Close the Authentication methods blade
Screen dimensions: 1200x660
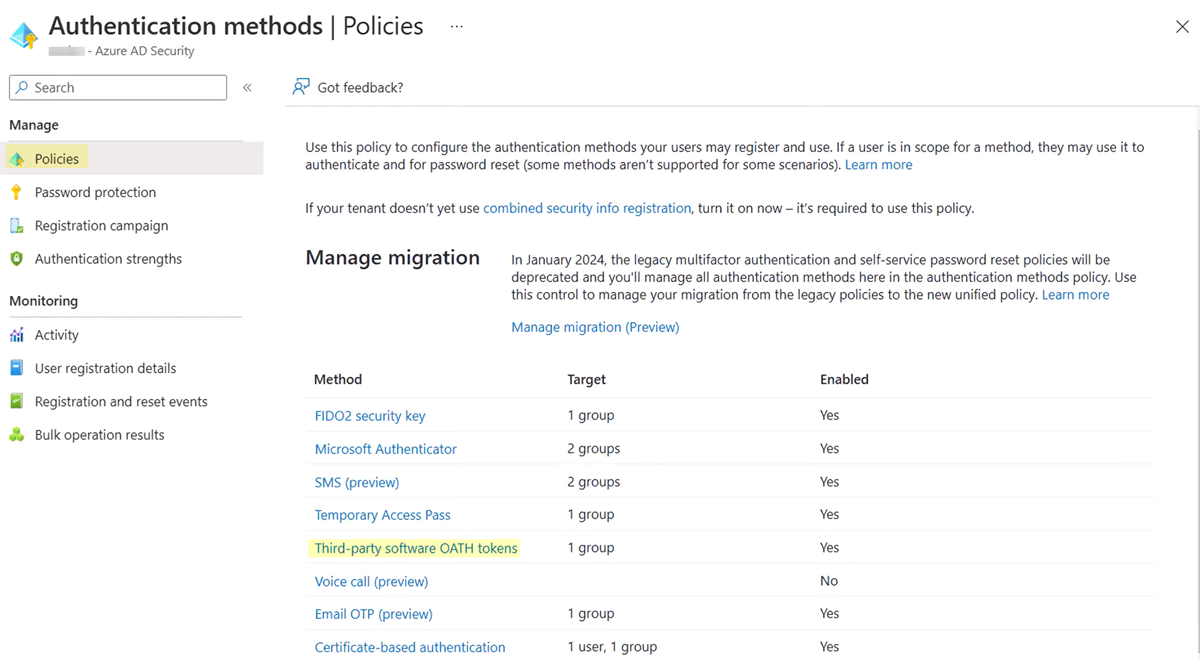click(1182, 27)
